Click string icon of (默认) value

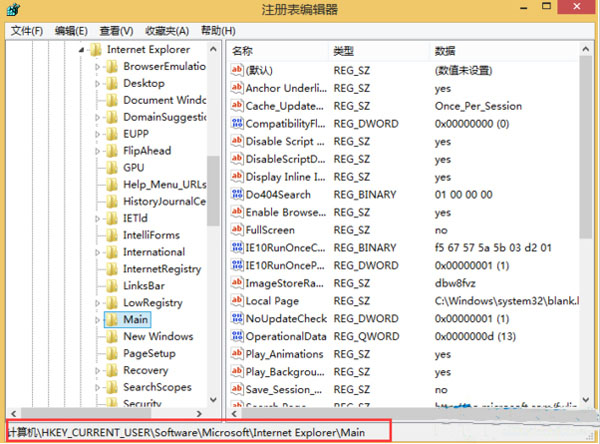pyautogui.click(x=237, y=70)
